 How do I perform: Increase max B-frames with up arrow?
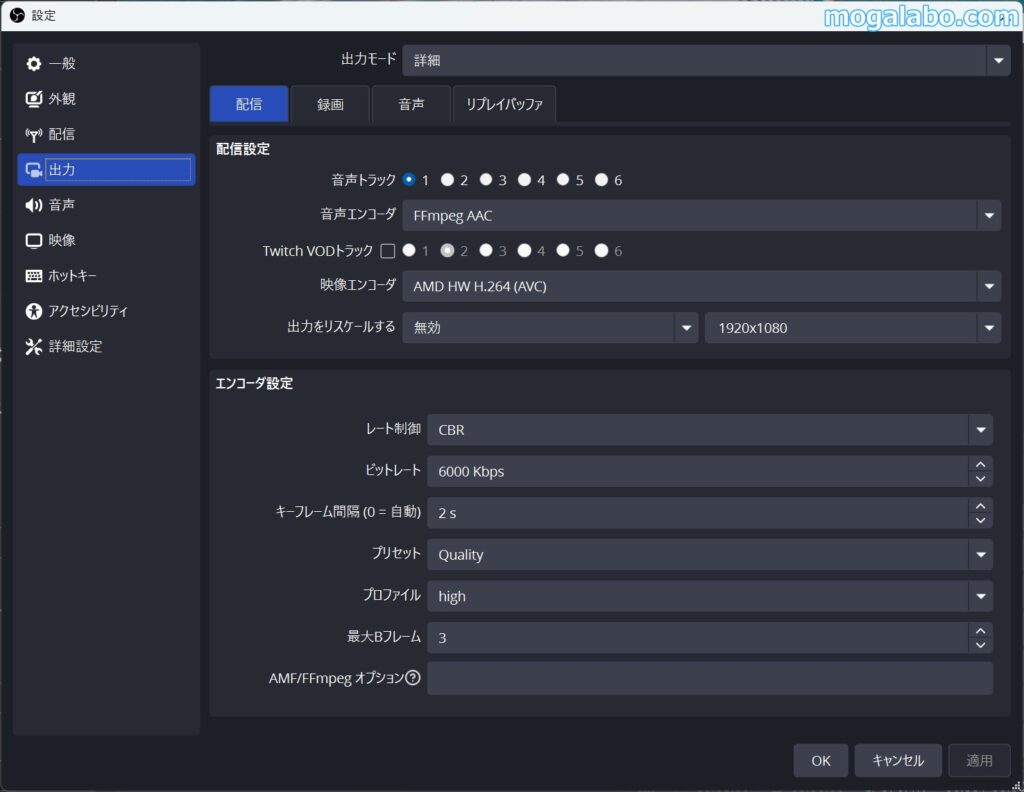(980, 631)
